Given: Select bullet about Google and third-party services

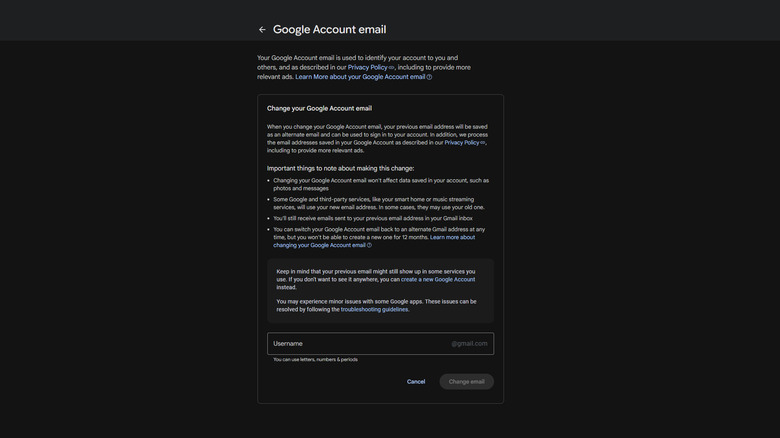Looking at the screenshot, I should [x=379, y=203].
